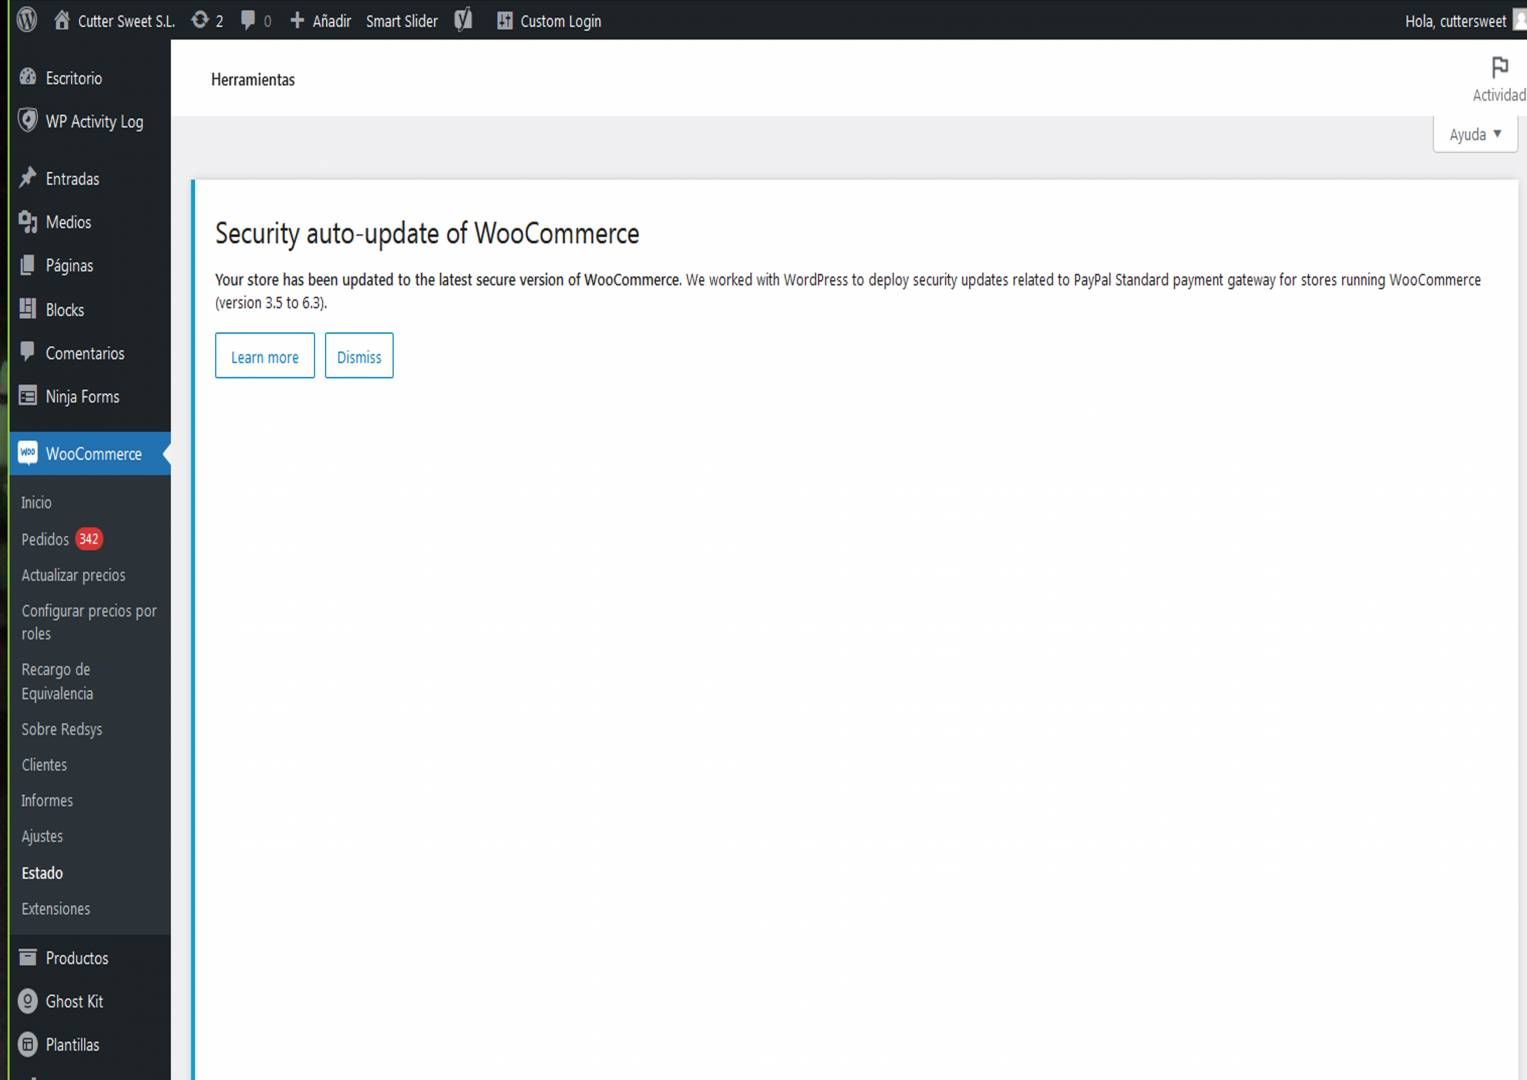Expand the Ayuda help dropdown

pyautogui.click(x=1475, y=134)
